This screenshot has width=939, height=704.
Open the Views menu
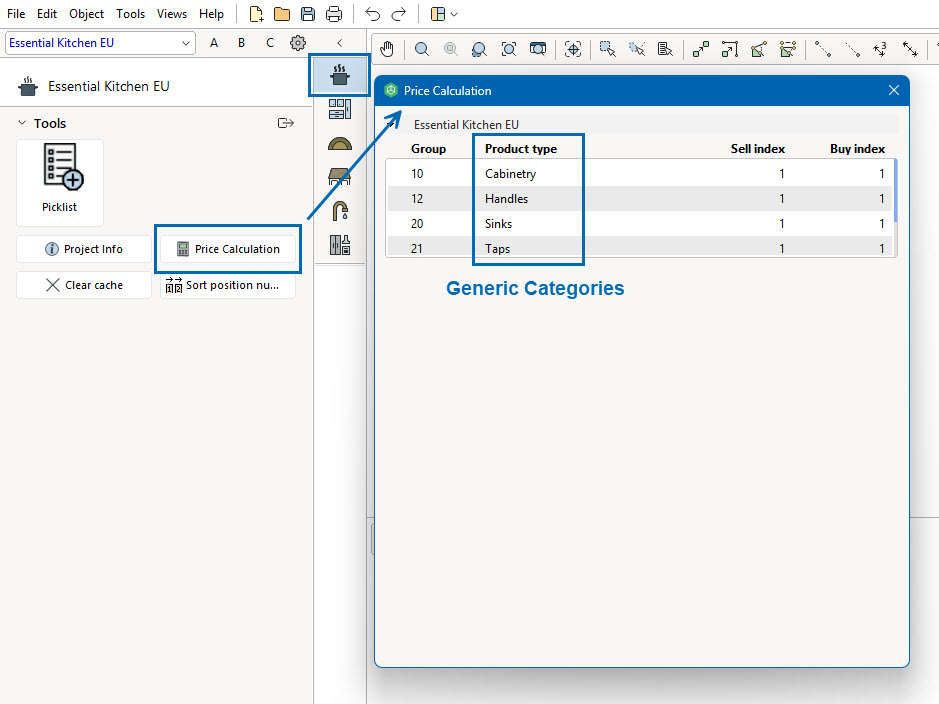point(172,14)
